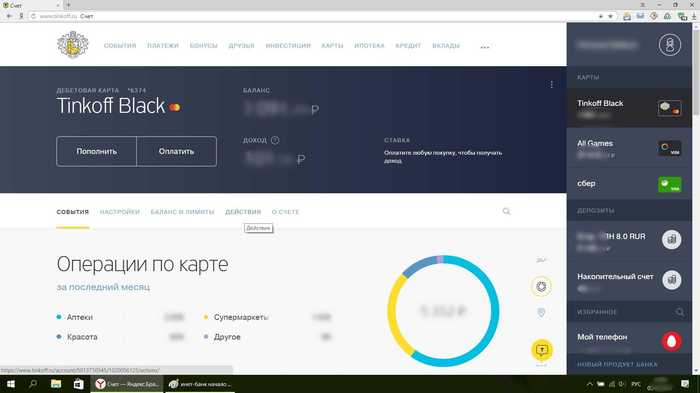Click the bookmark star in address bar

click(610, 16)
